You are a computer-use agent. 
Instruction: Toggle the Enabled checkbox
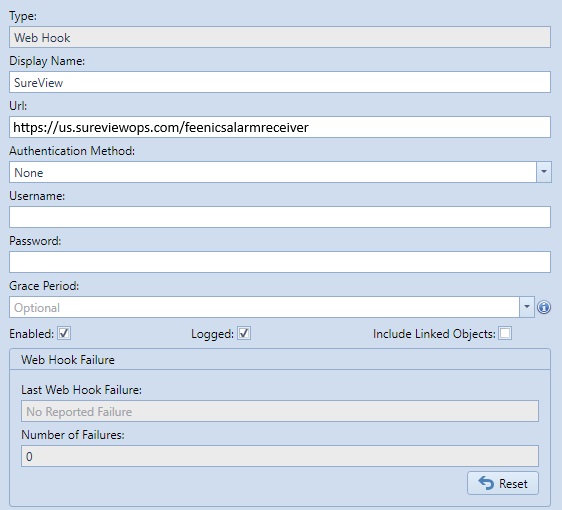pyautogui.click(x=64, y=333)
